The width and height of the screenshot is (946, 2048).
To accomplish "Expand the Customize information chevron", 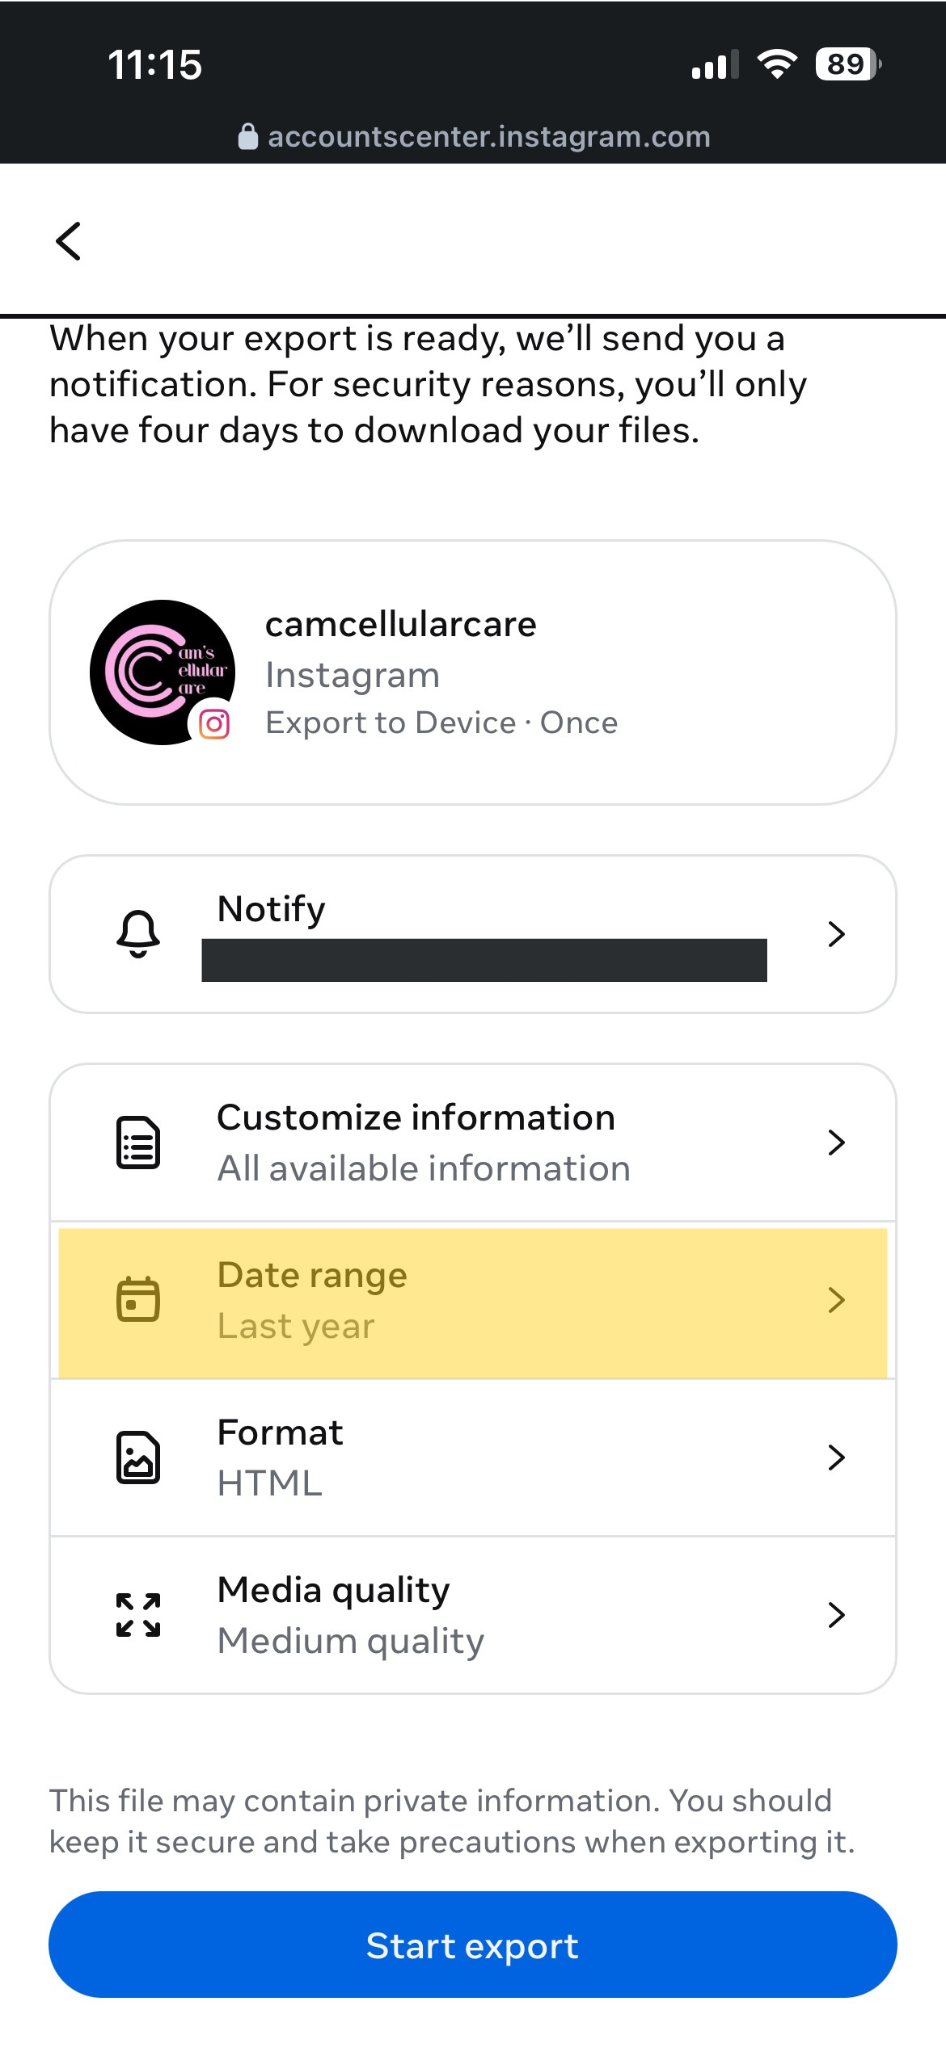I will point(837,1143).
